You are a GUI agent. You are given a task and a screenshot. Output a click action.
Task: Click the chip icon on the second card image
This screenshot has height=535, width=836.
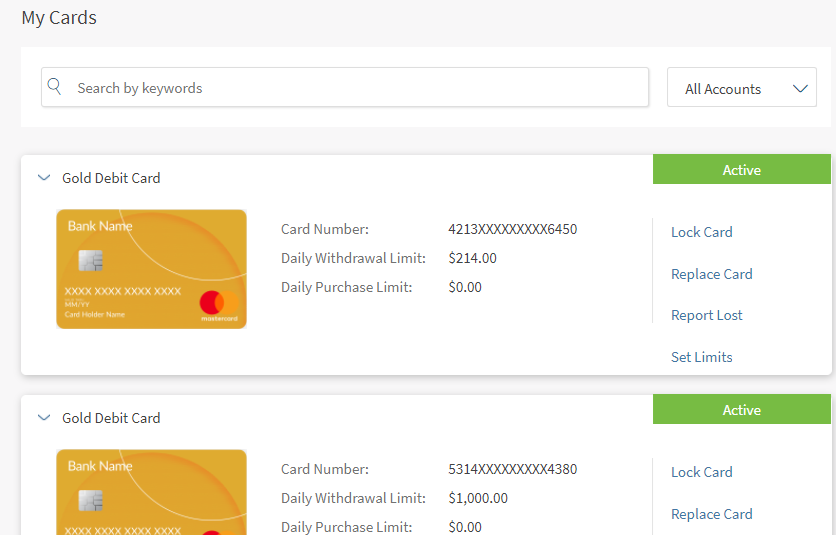tap(91, 501)
